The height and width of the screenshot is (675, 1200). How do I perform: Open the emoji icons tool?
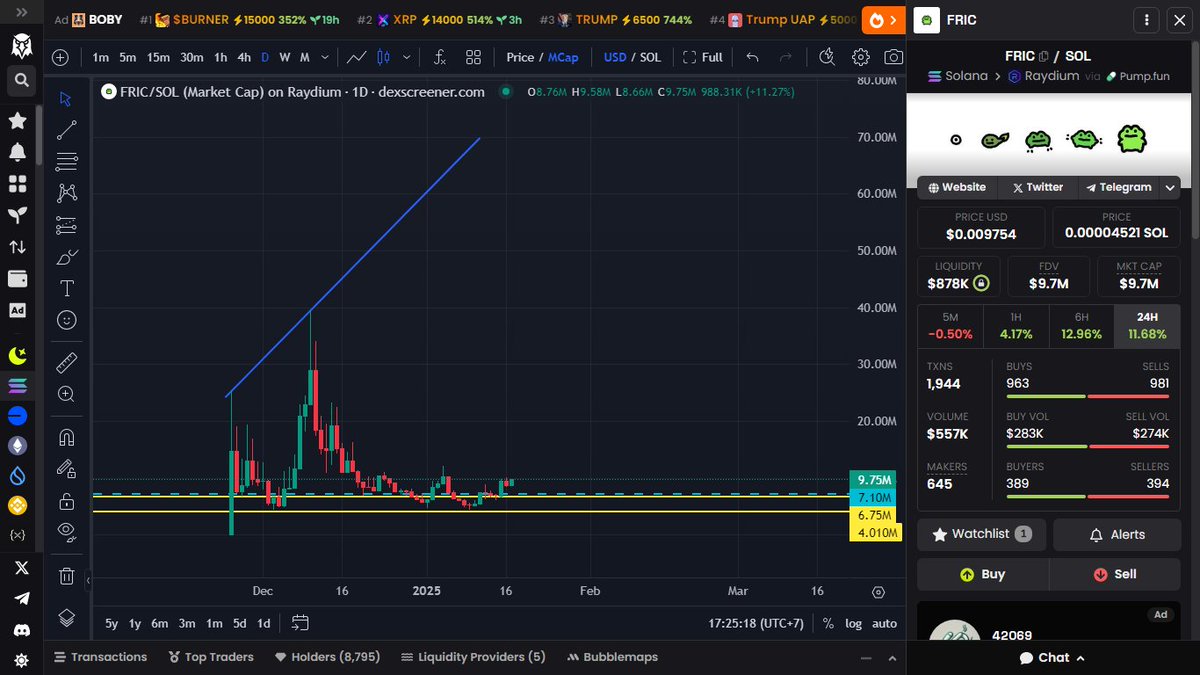coord(66,320)
